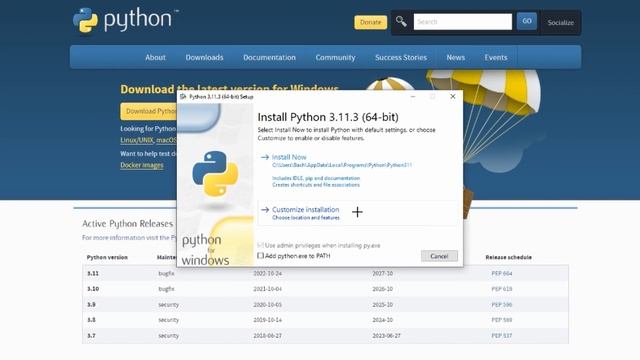Click the Active Python Releases heading
Viewport: 640px width, 360px height.
click(x=127, y=224)
